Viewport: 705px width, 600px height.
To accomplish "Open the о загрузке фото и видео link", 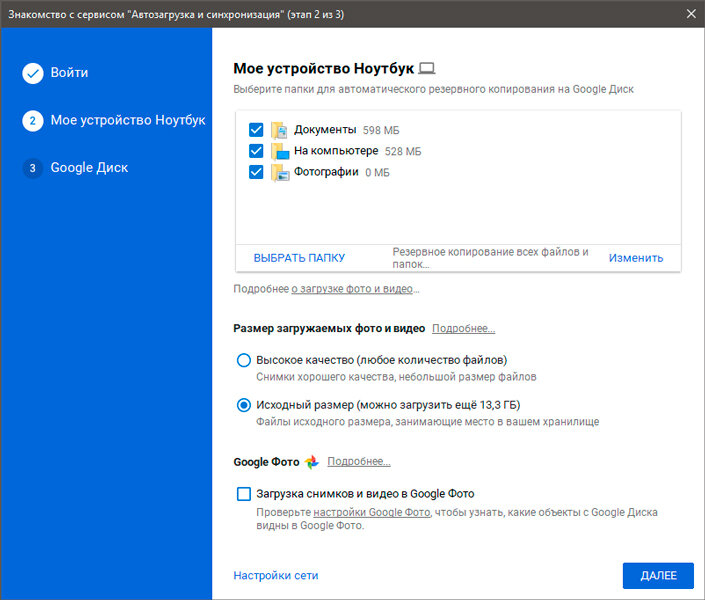I will coord(353,289).
